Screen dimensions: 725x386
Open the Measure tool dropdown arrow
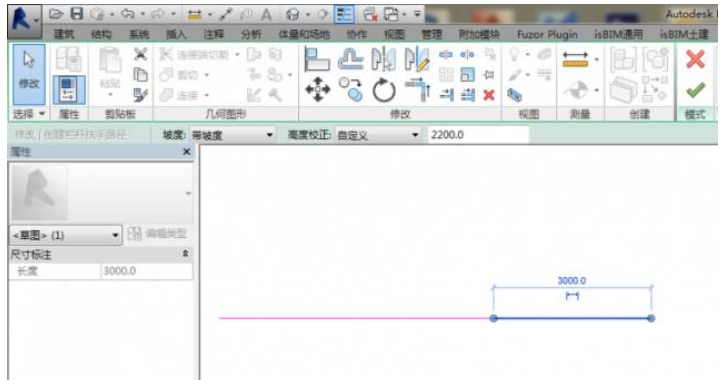tap(596, 60)
